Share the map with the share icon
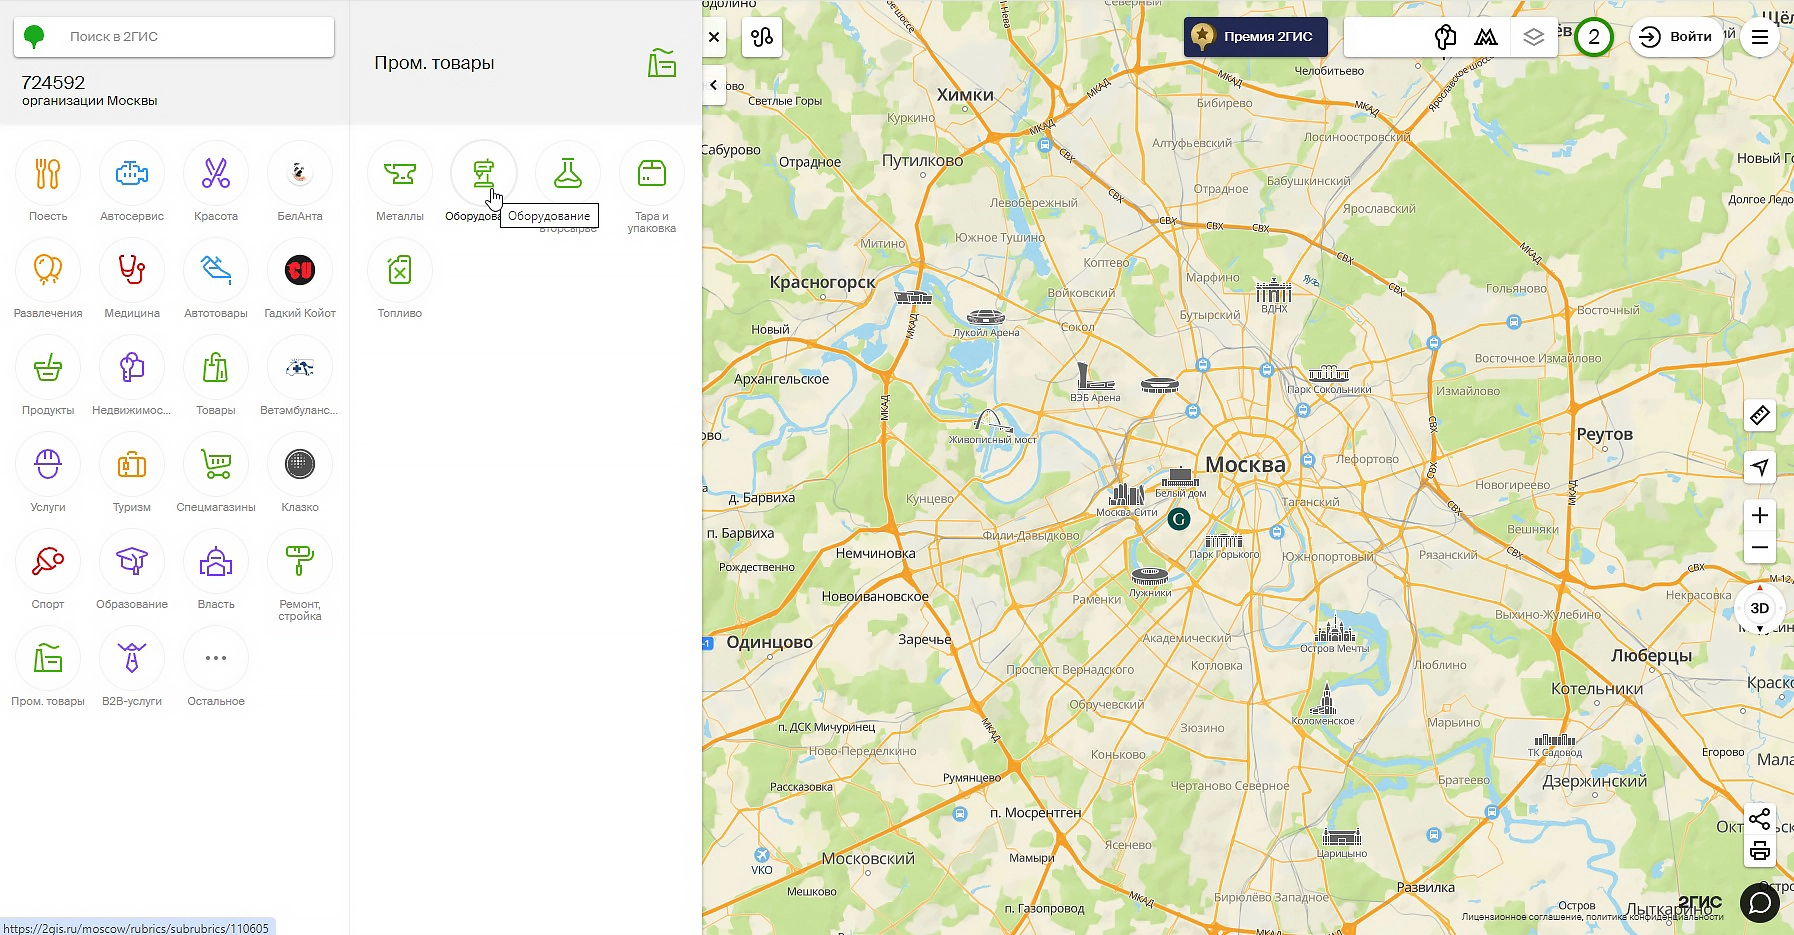This screenshot has width=1794, height=935. click(1759, 819)
